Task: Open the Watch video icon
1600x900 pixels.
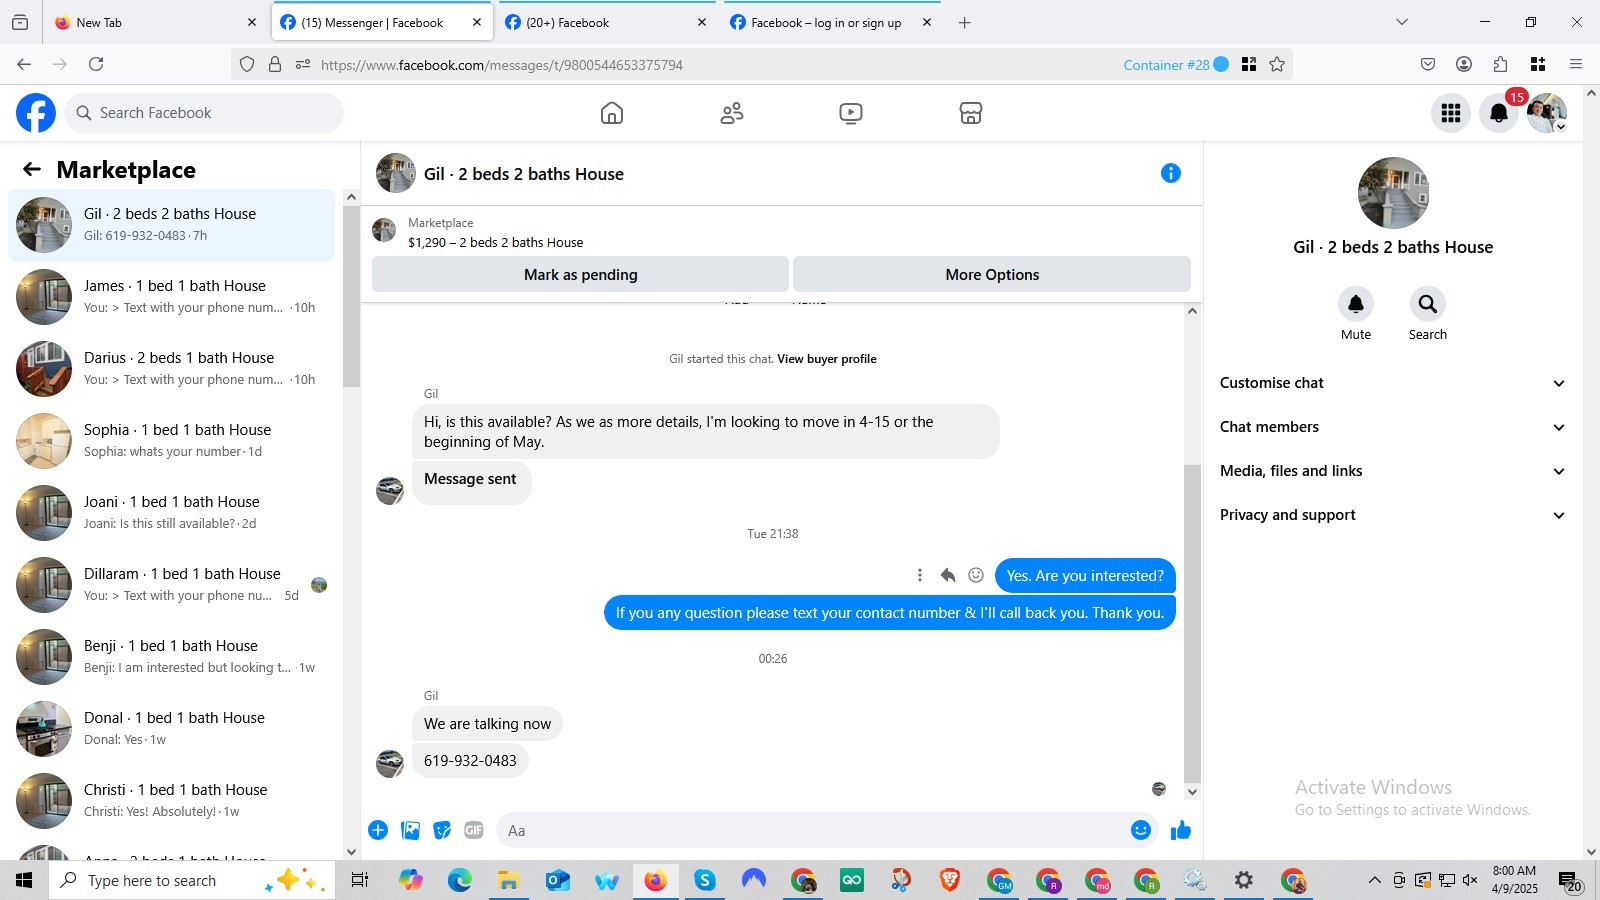Action: pos(851,113)
